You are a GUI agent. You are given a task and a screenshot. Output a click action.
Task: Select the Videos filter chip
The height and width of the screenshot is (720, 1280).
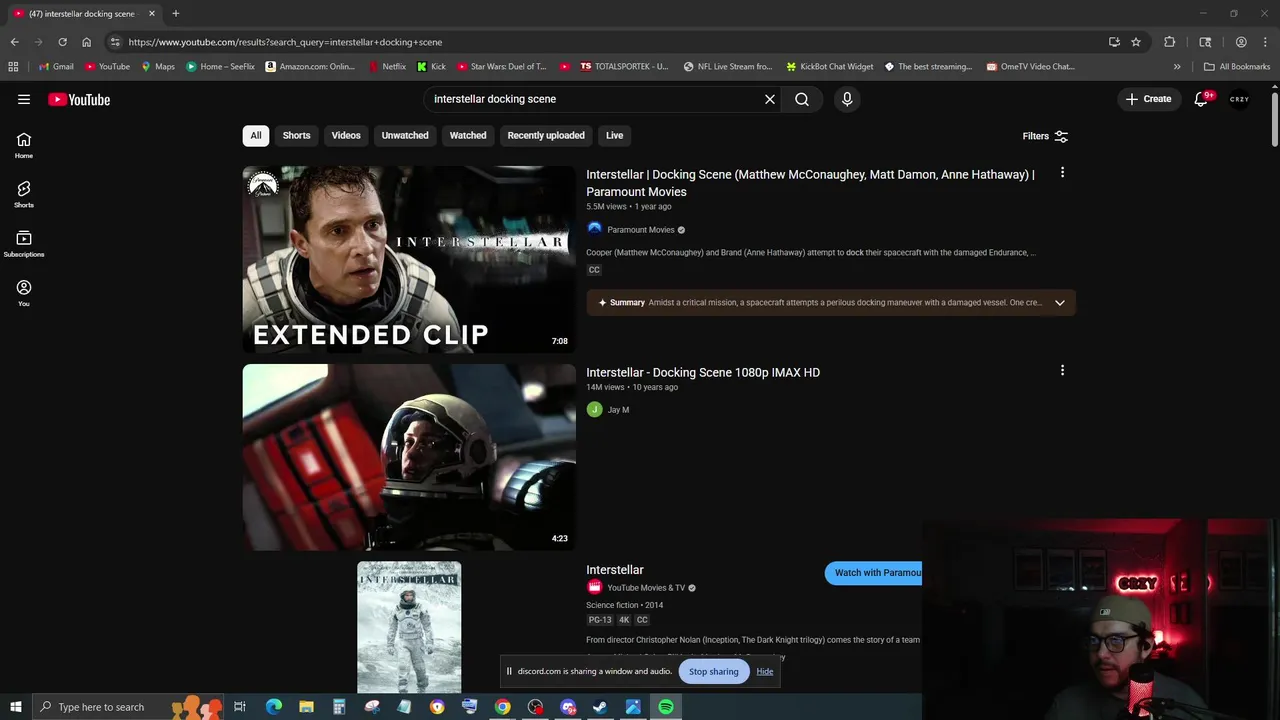coord(346,136)
